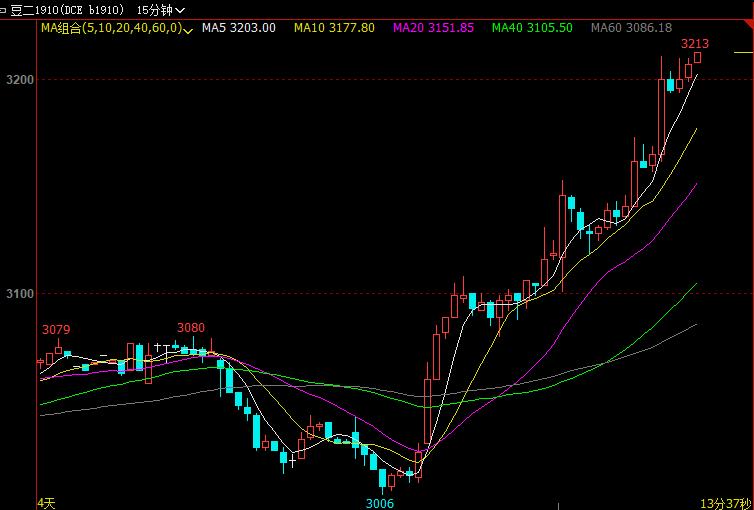Click the 3006 low price marker

pos(379,503)
